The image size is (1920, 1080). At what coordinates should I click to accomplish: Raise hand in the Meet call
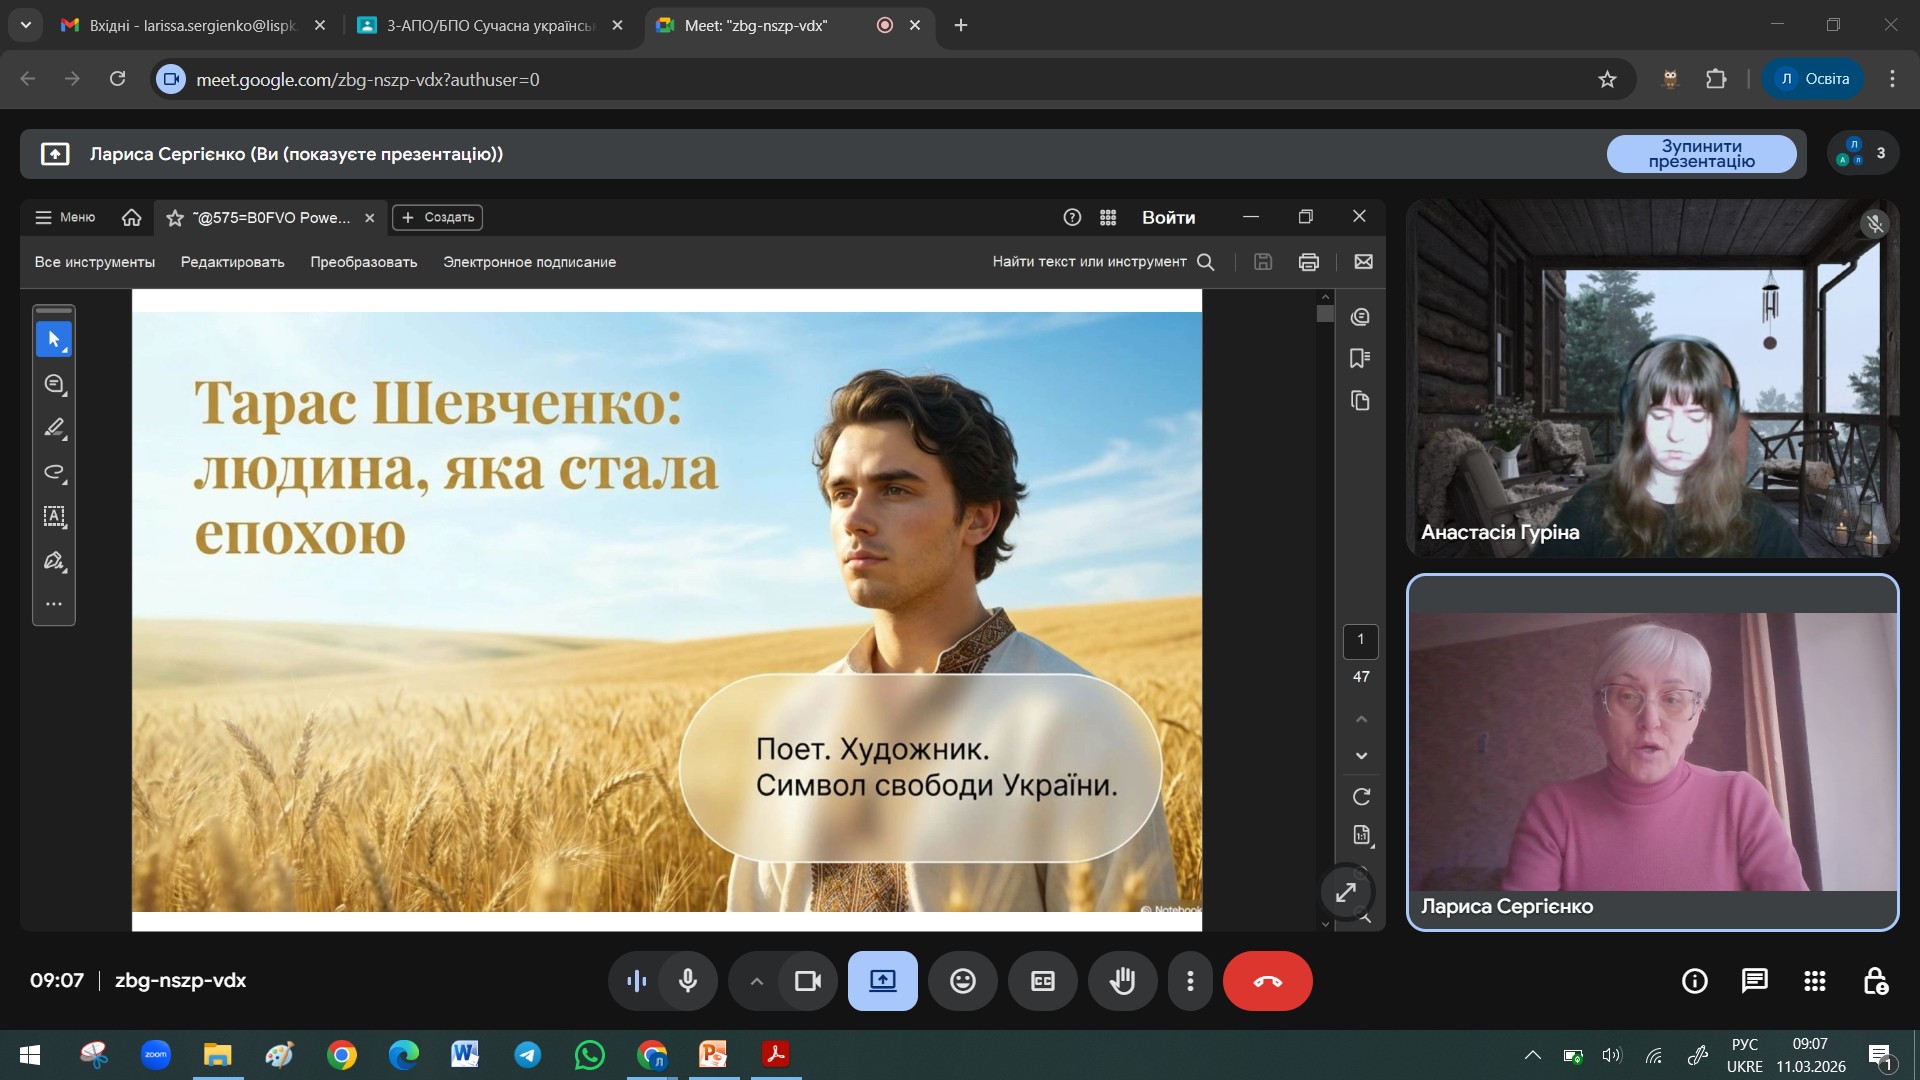coord(1122,981)
